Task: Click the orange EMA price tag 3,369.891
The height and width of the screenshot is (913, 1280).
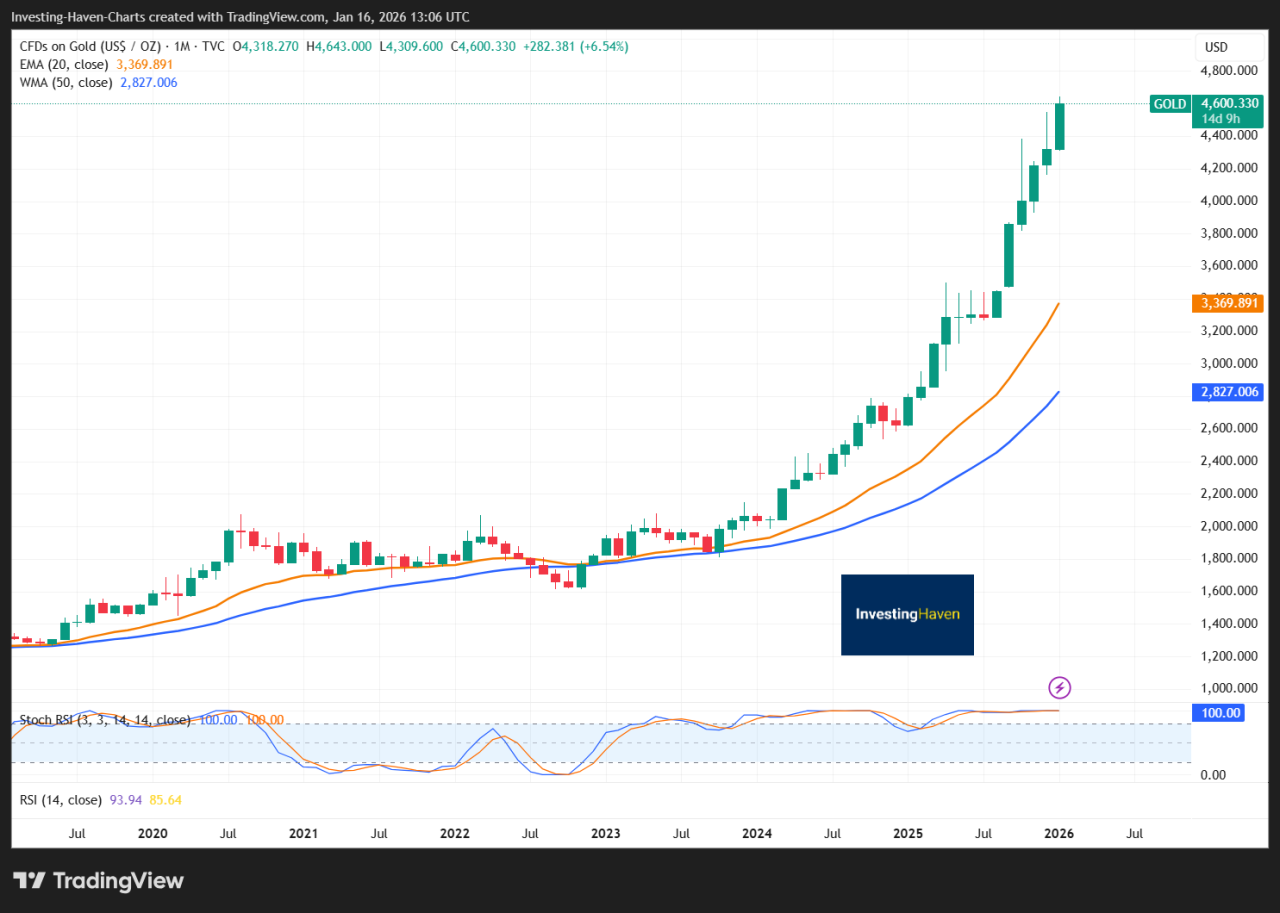Action: point(1227,303)
